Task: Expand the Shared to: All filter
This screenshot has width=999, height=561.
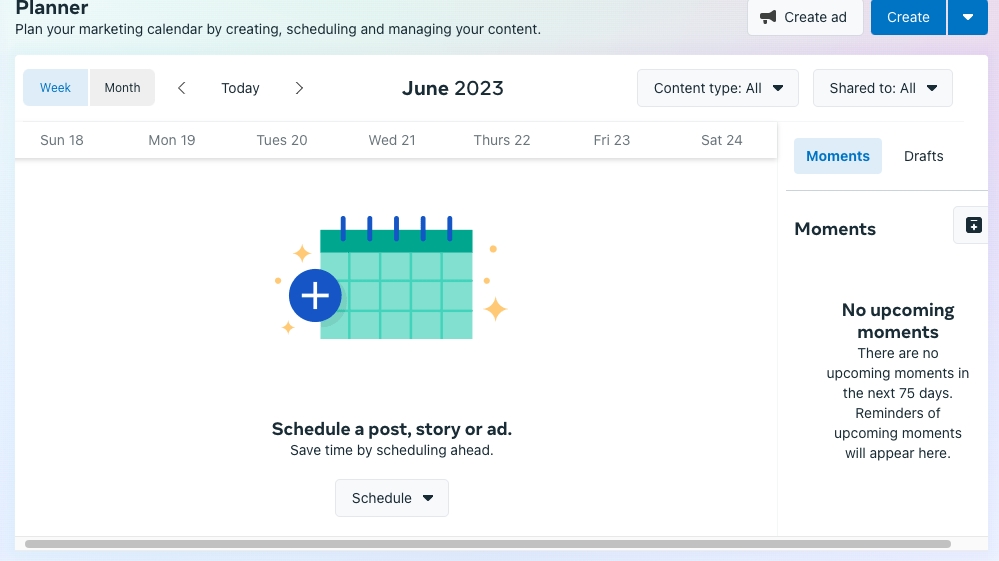Action: (x=882, y=88)
